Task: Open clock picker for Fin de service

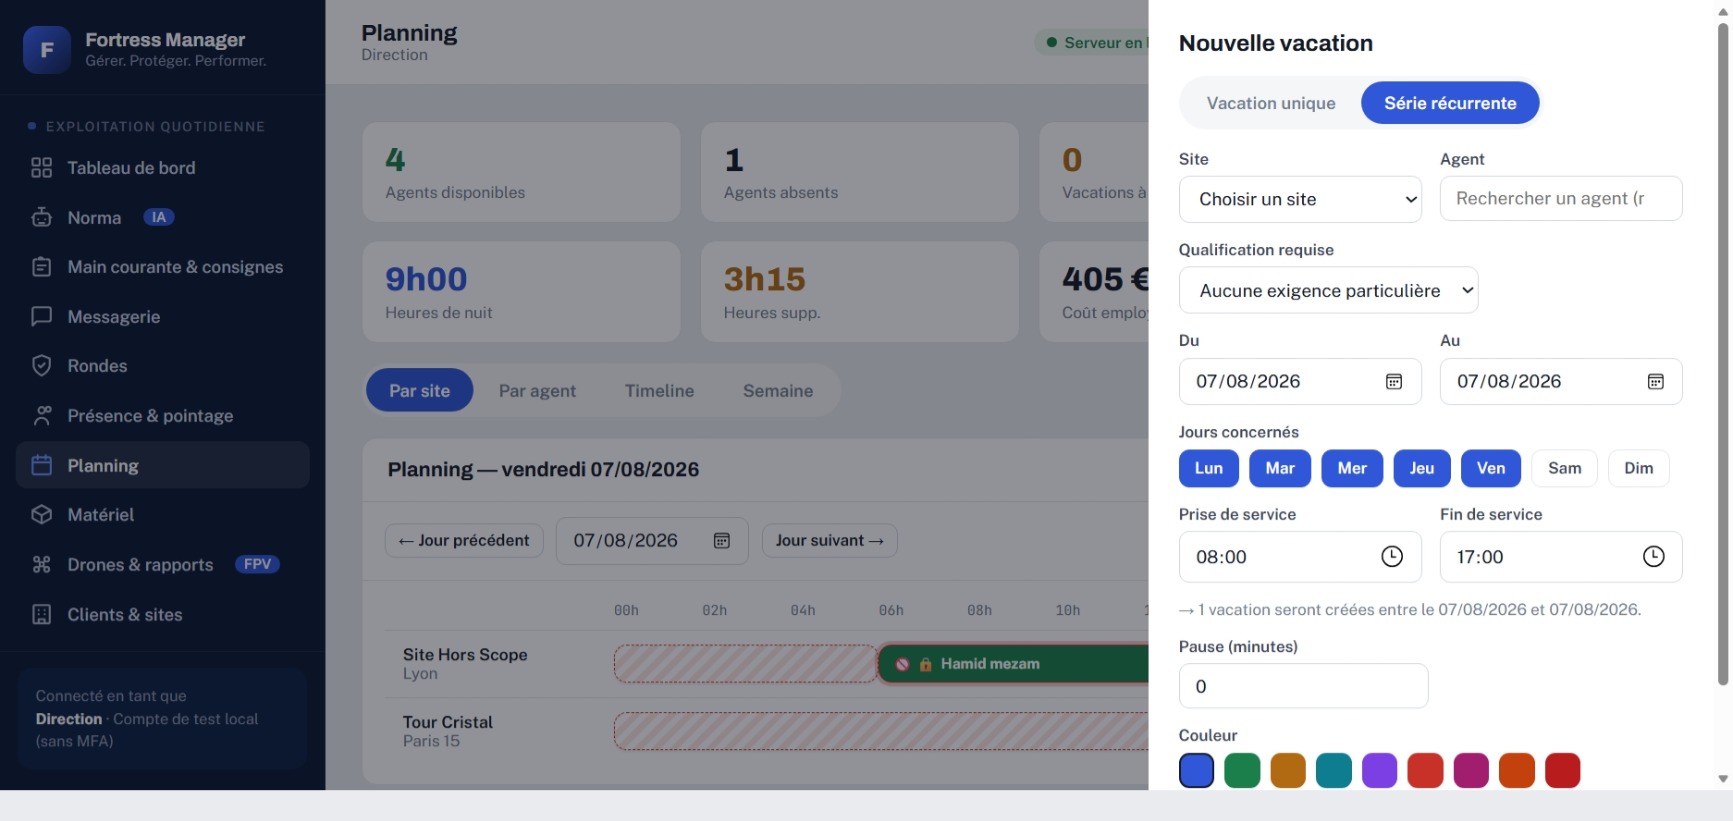Action: coord(1654,557)
